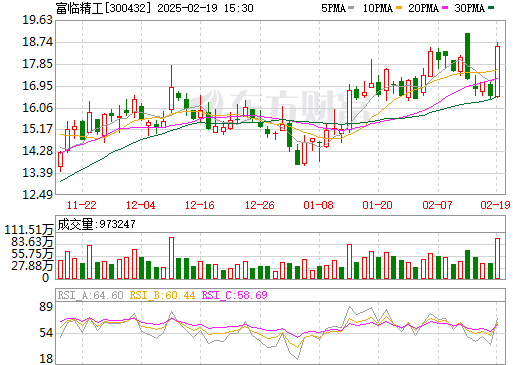The image size is (520, 365).
Task: Select the 12-04 date axis label
Action: click(x=141, y=205)
